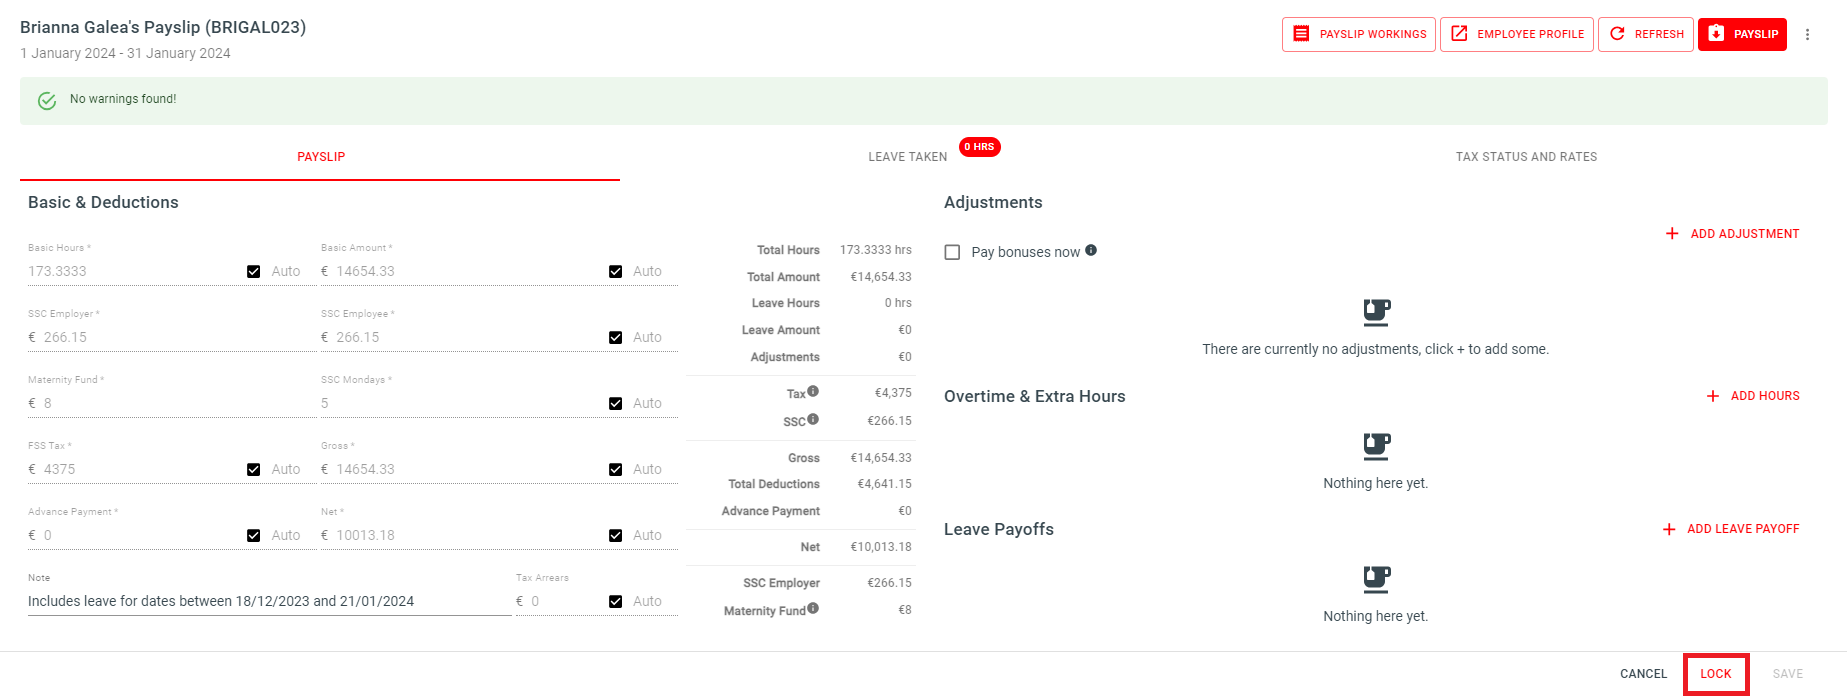Screen dimensions: 1847x696
Task: Toggle Auto checkbox for Tax Arrears
Action: click(616, 602)
